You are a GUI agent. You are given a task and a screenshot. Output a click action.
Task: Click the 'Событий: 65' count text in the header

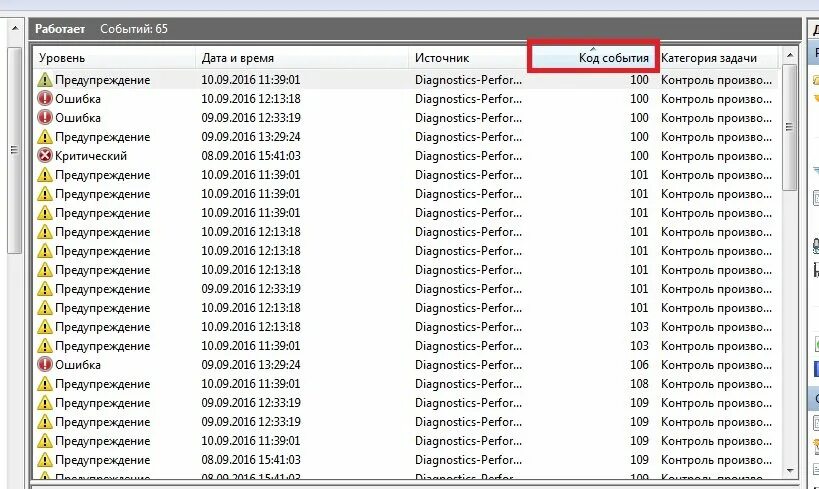(x=134, y=29)
